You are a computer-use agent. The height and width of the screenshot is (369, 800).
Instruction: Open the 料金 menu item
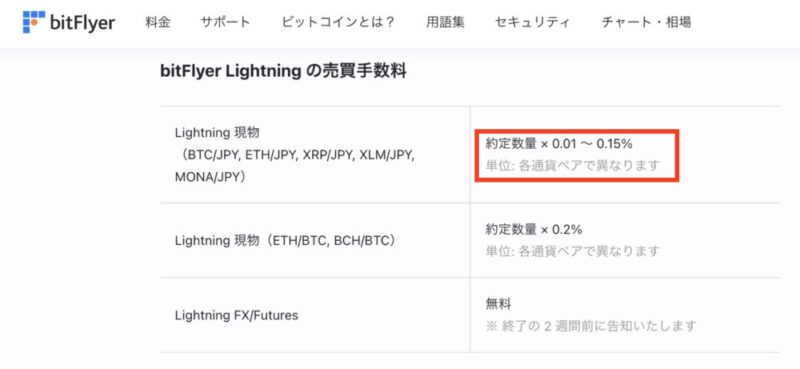tap(158, 22)
